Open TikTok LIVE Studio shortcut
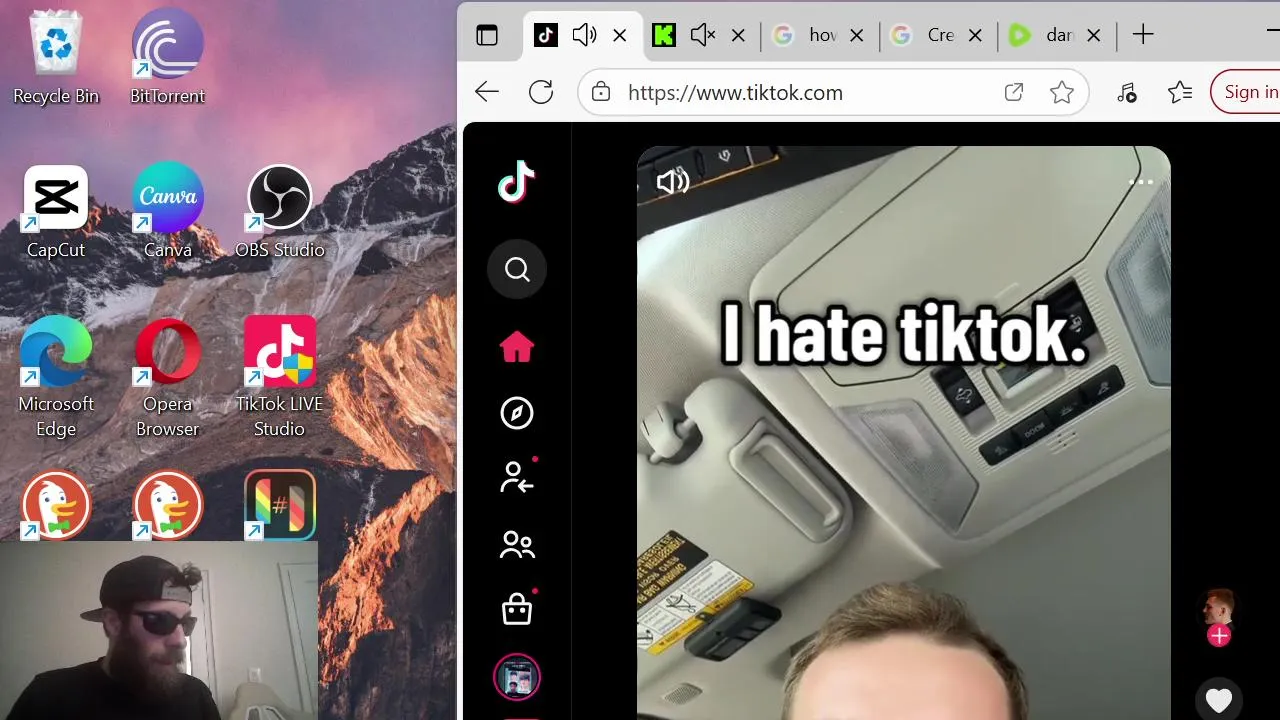The image size is (1280, 720). click(x=279, y=378)
